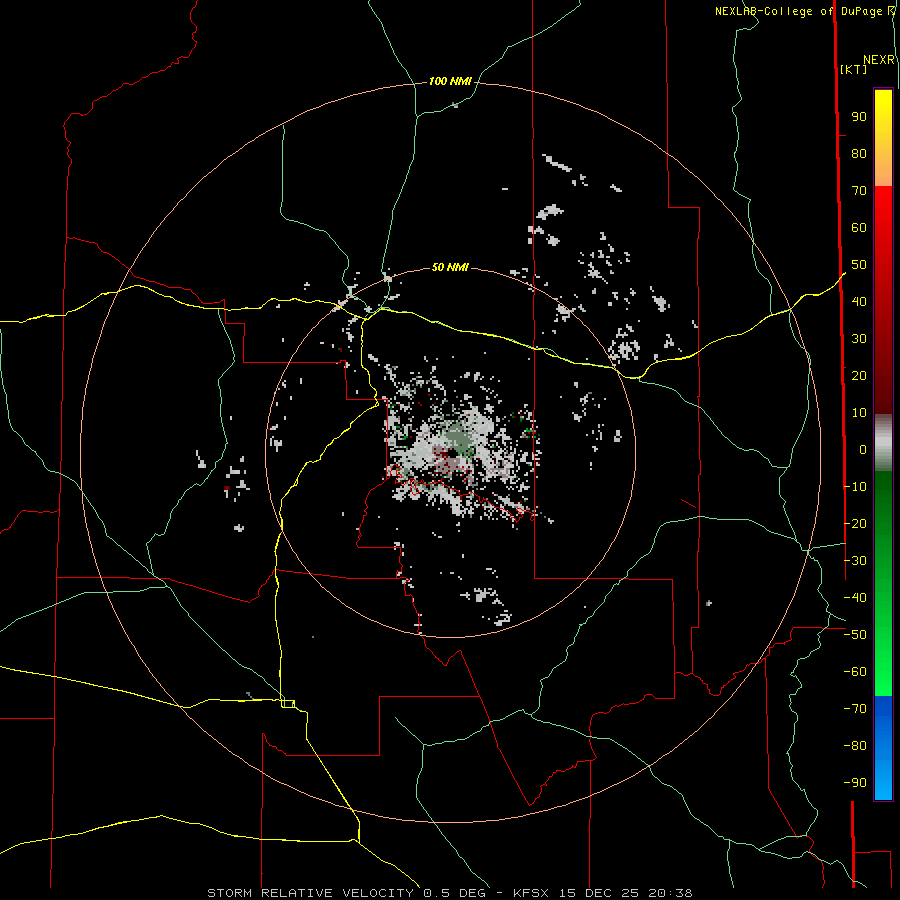The height and width of the screenshot is (900, 900).
Task: Click the -50 value on velocity scale
Action: click(855, 635)
